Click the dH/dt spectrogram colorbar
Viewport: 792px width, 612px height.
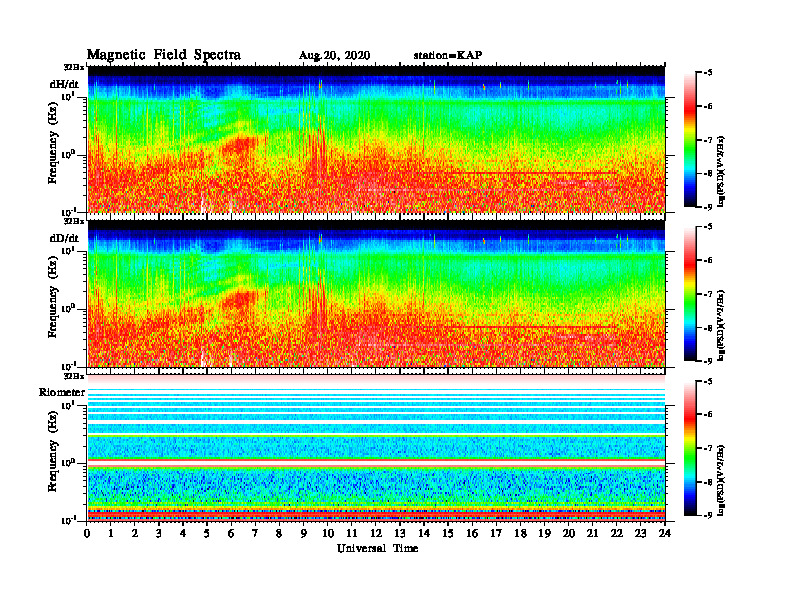(x=690, y=140)
